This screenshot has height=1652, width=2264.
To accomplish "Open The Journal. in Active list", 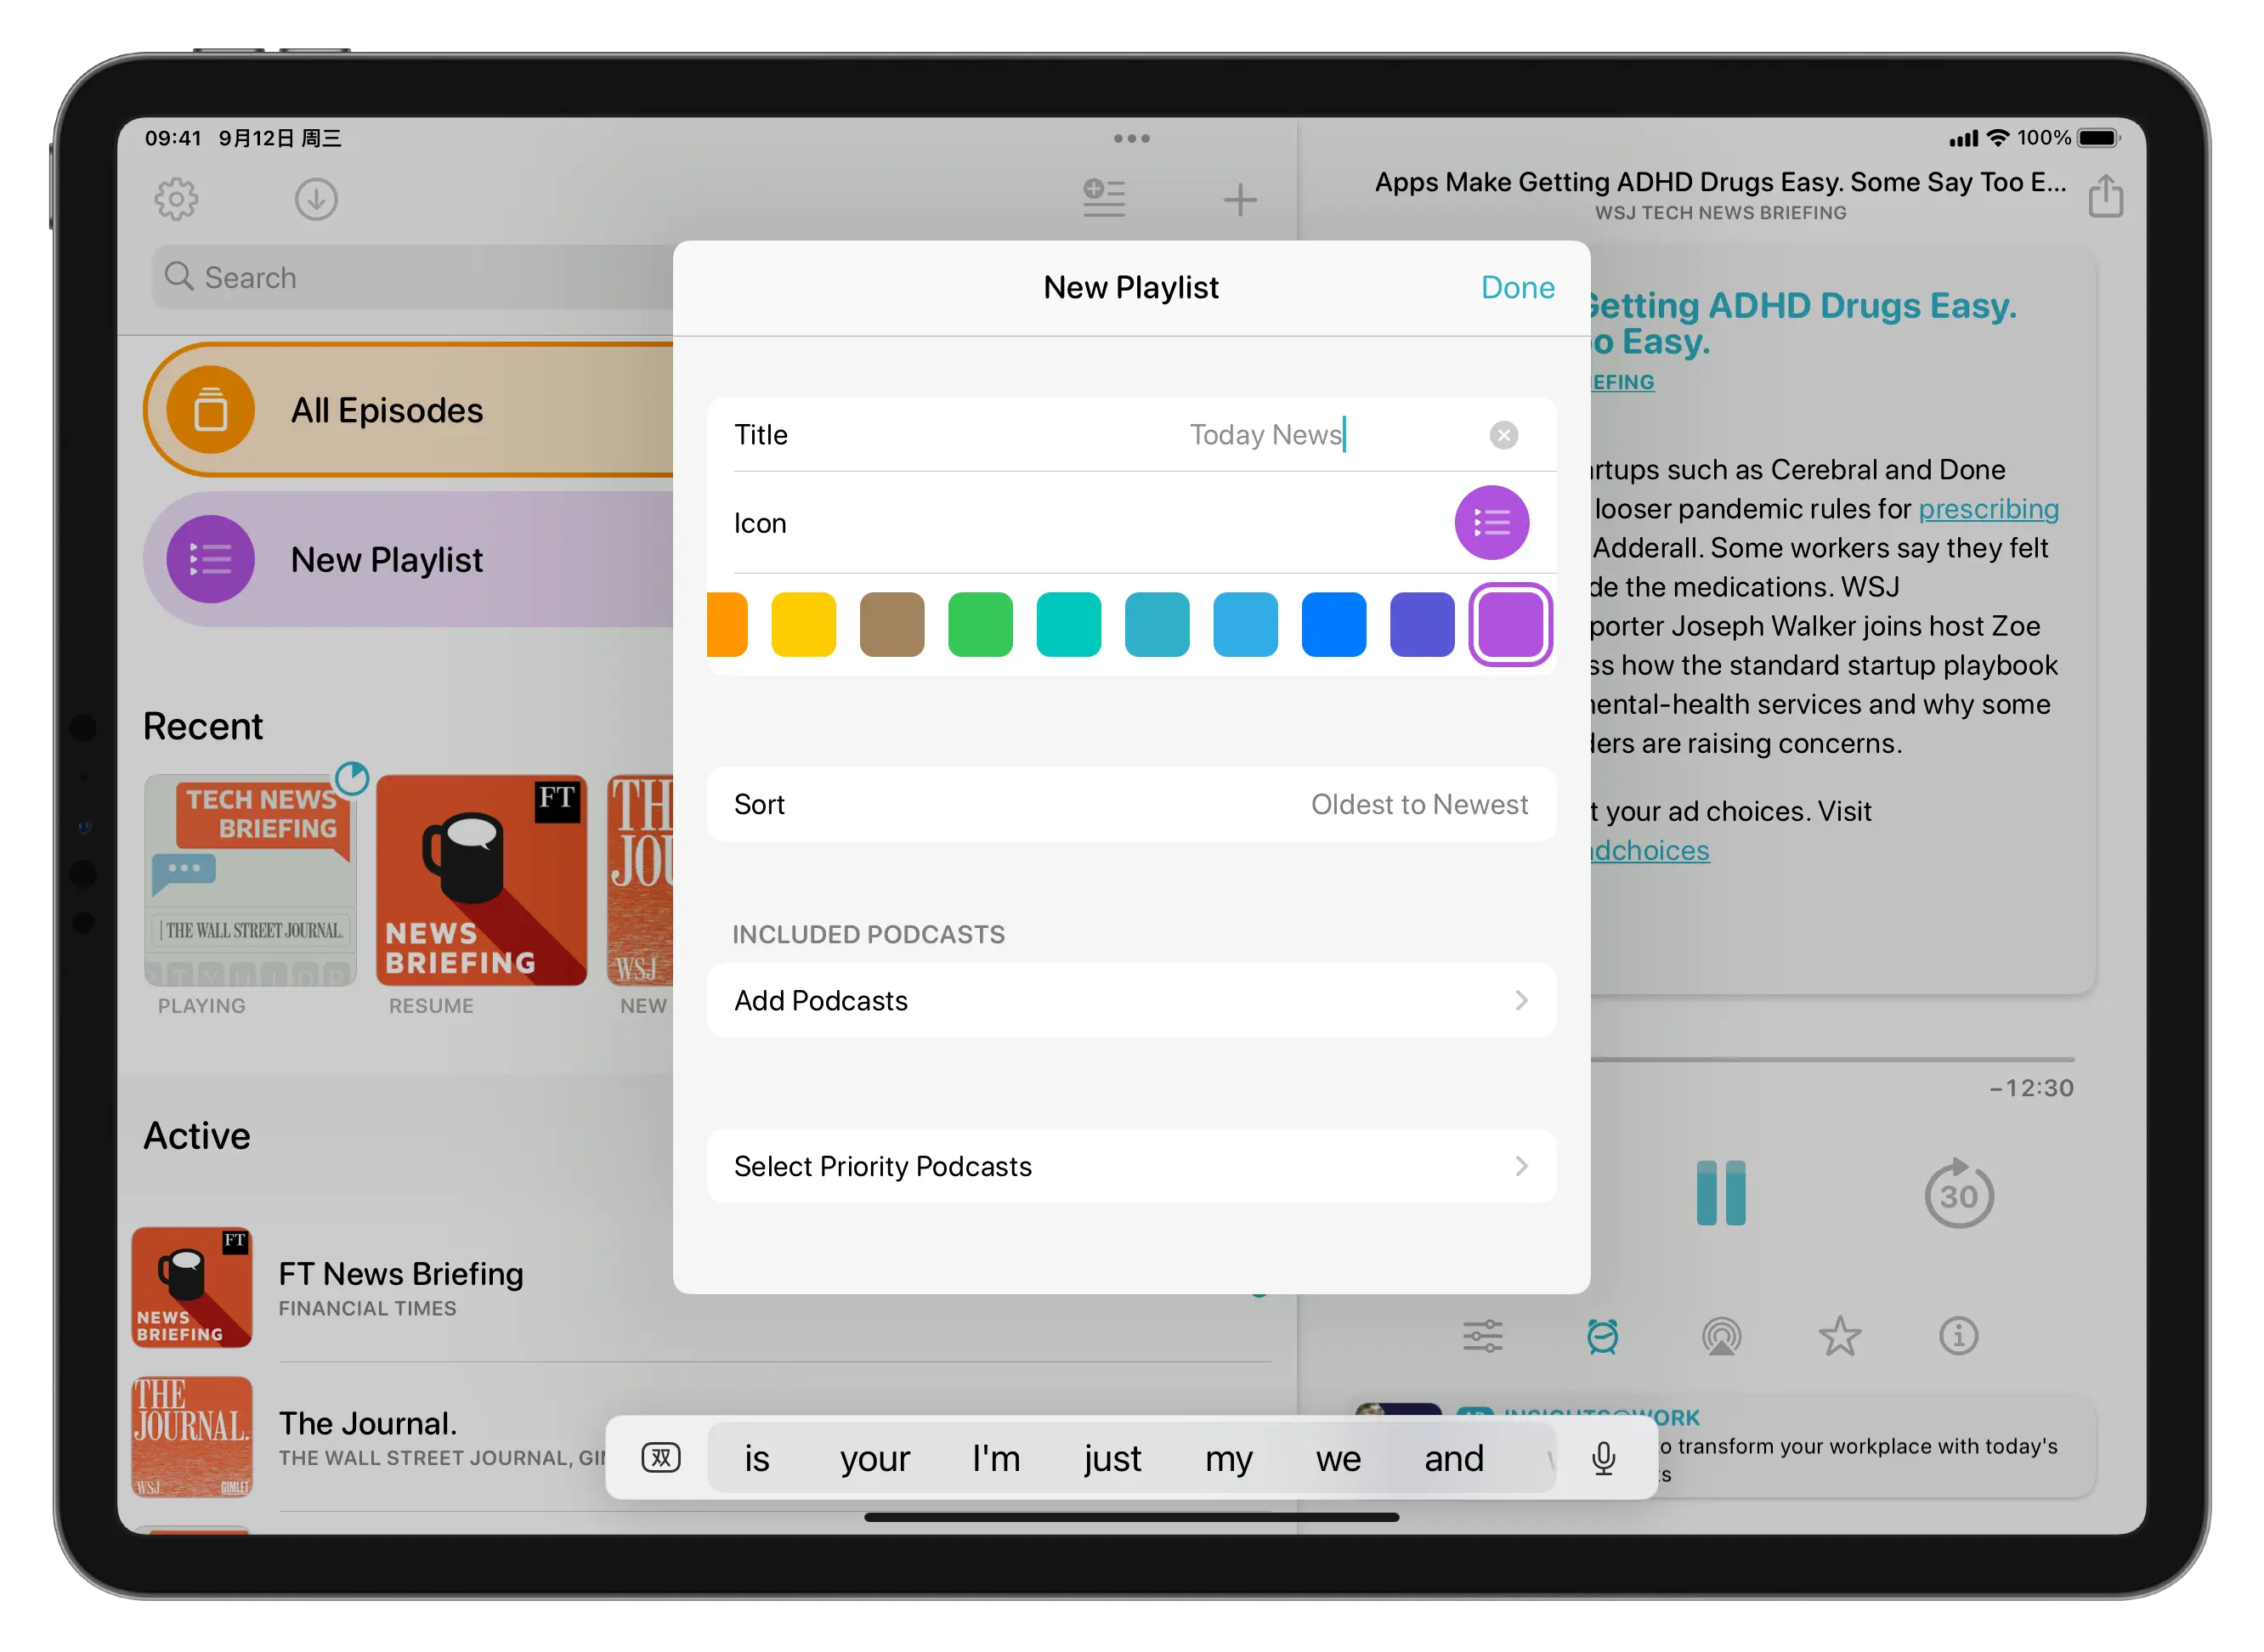I will (x=368, y=1437).
